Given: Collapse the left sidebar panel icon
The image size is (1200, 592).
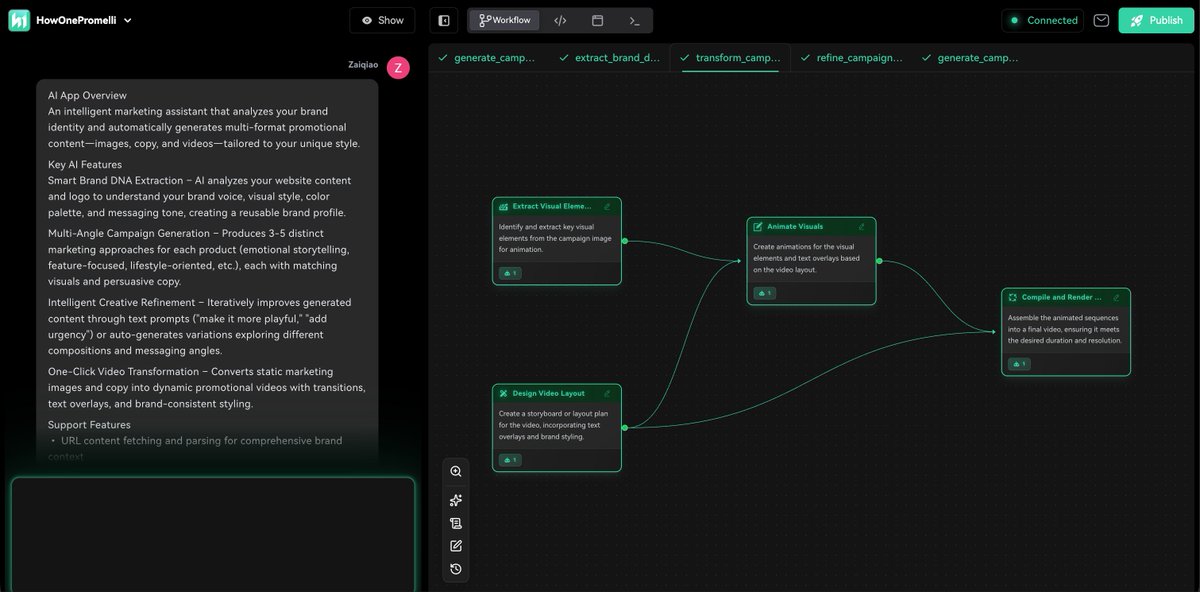Looking at the screenshot, I should pos(443,19).
